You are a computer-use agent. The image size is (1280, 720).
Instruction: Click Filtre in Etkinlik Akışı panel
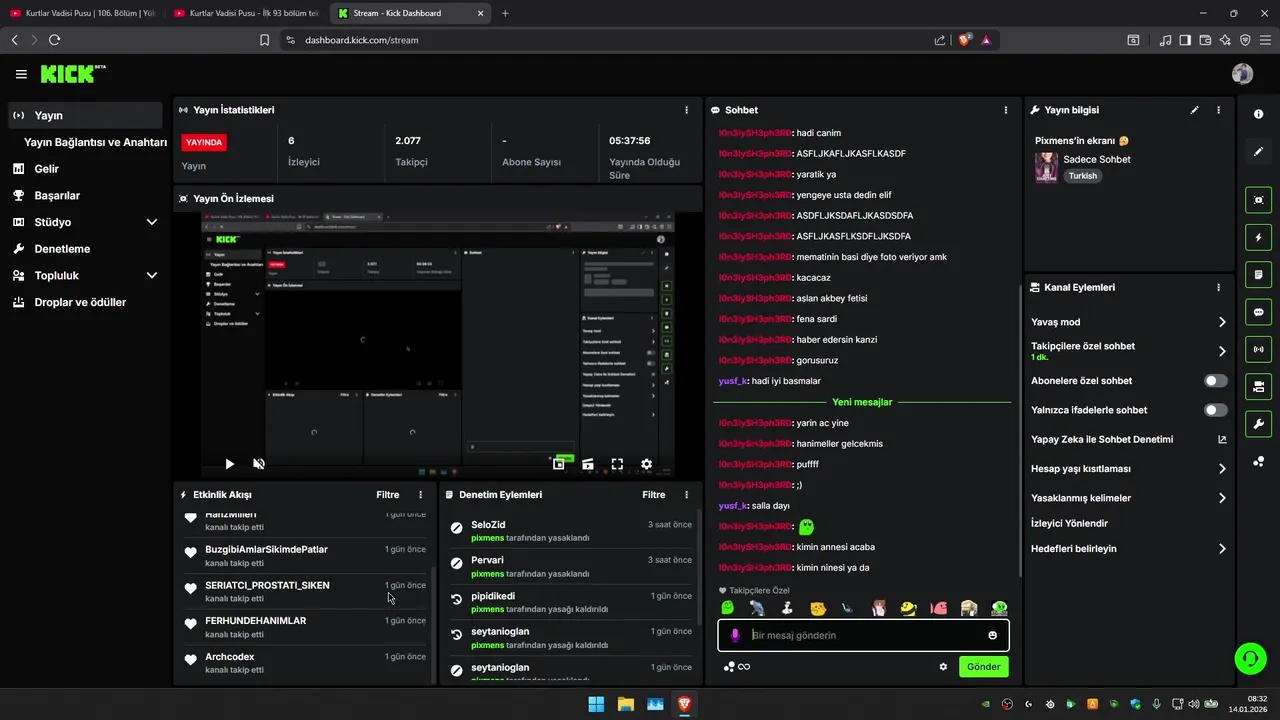click(x=388, y=495)
